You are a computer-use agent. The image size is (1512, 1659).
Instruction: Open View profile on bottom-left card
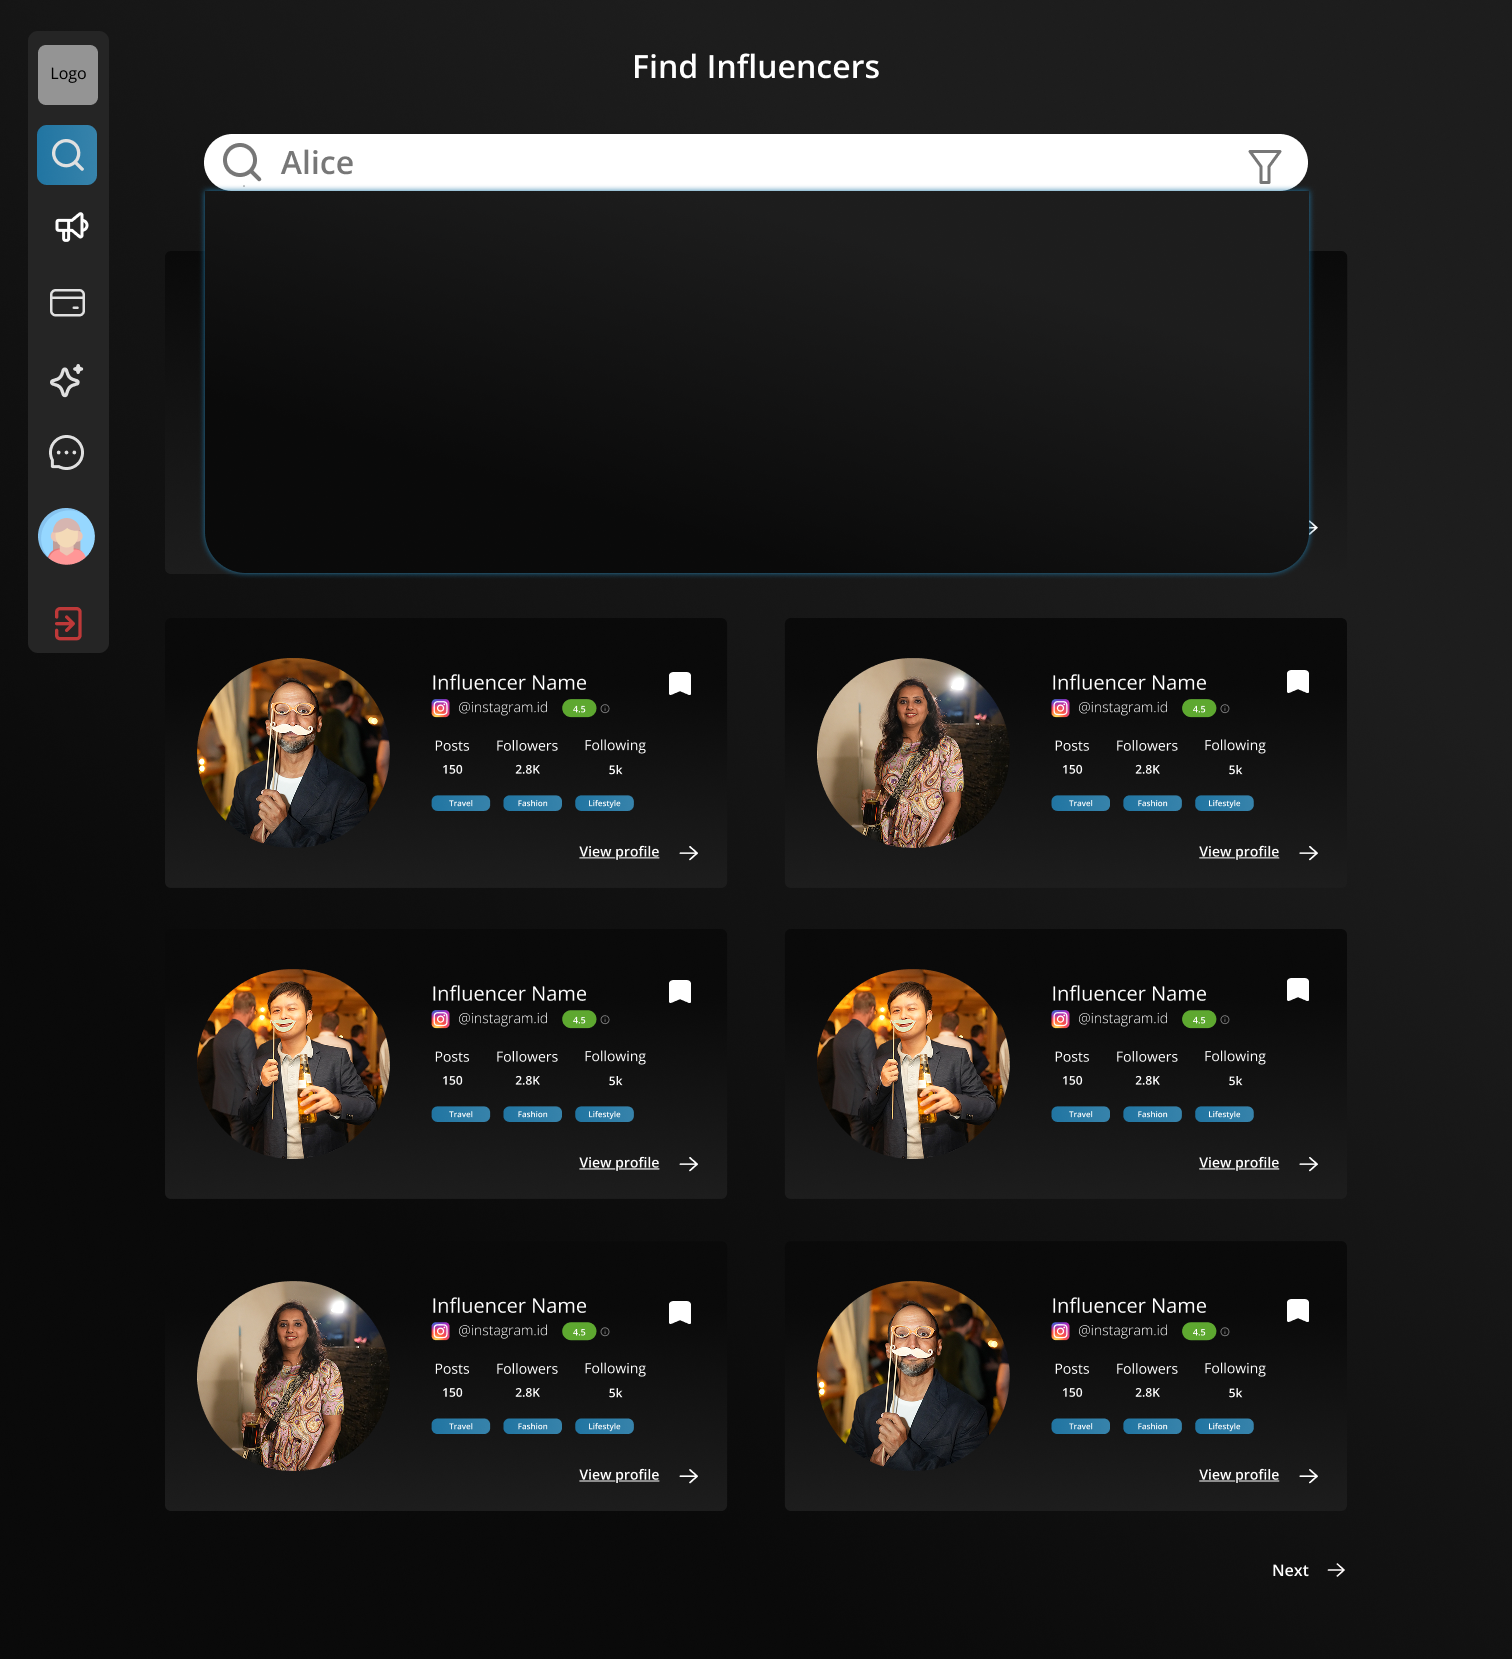(619, 1475)
